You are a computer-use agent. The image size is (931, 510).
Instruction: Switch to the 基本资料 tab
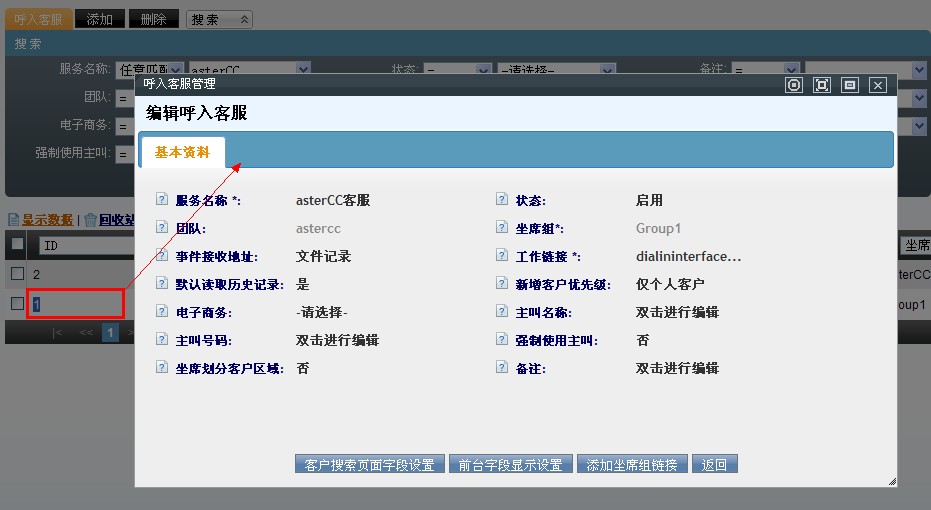(x=182, y=152)
